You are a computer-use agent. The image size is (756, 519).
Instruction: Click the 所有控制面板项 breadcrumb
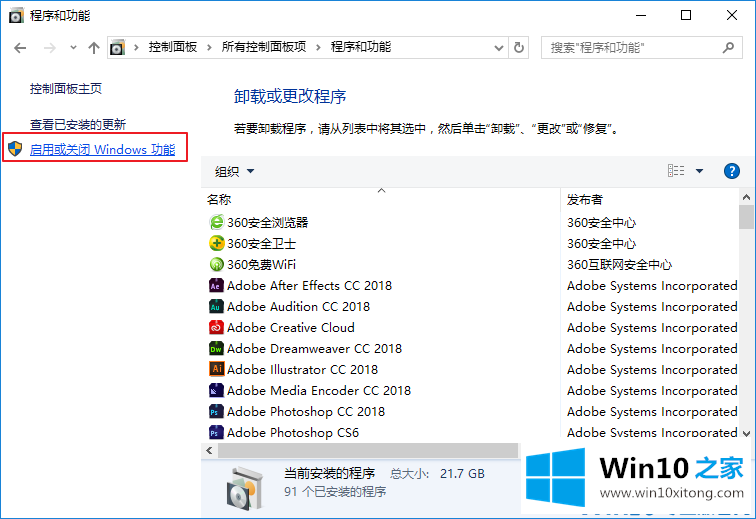tap(264, 47)
